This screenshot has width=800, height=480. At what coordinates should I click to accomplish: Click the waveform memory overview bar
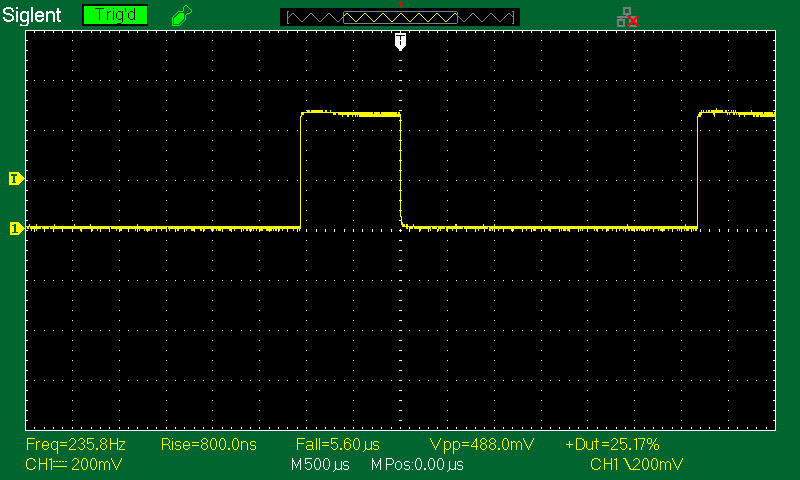click(x=400, y=17)
